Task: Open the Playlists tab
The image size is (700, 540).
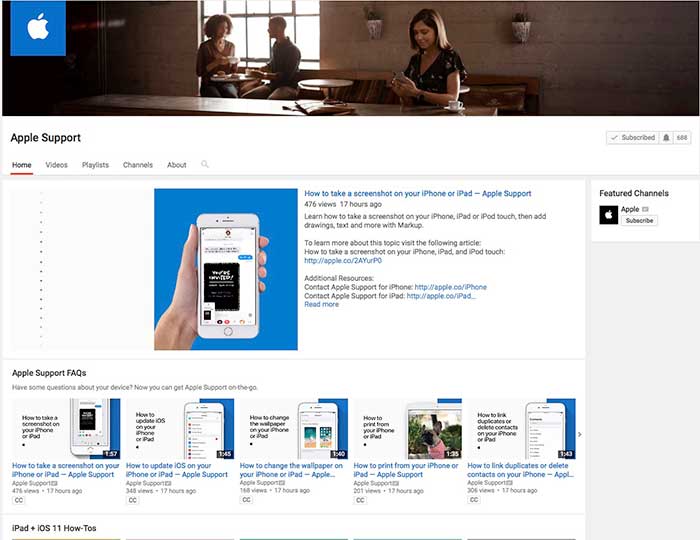Action: (x=95, y=165)
